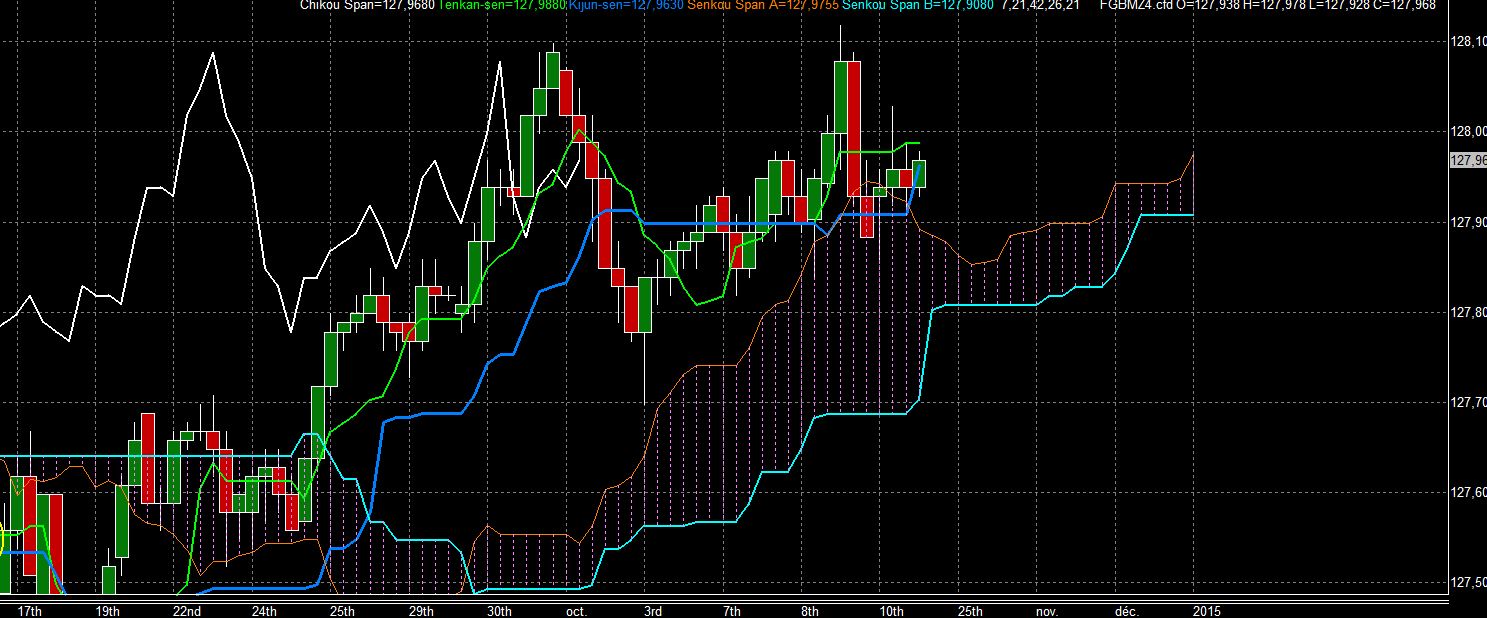Click the current price tag 127,96
The width and height of the screenshot is (1487, 618).
pyautogui.click(x=1467, y=160)
